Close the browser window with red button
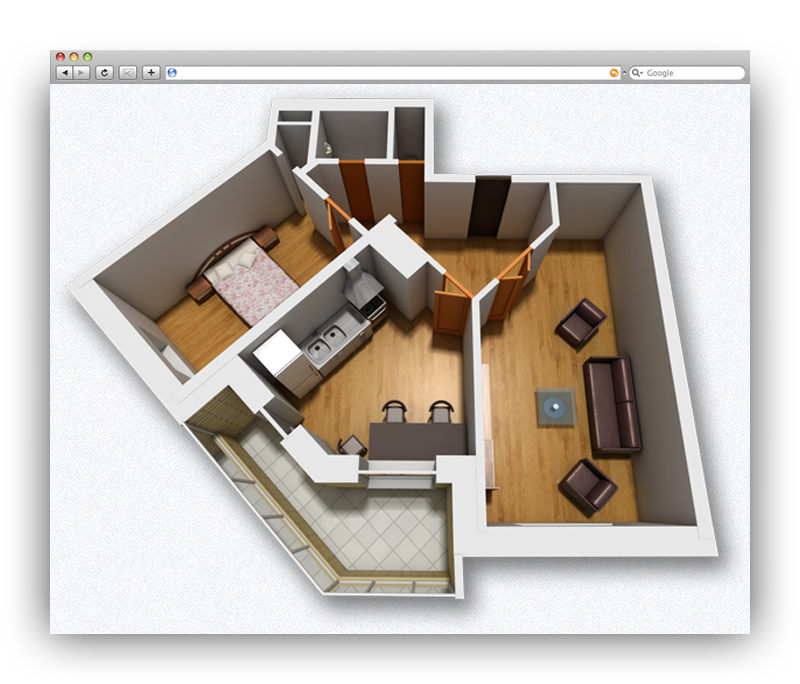The image size is (800, 684). click(x=60, y=57)
